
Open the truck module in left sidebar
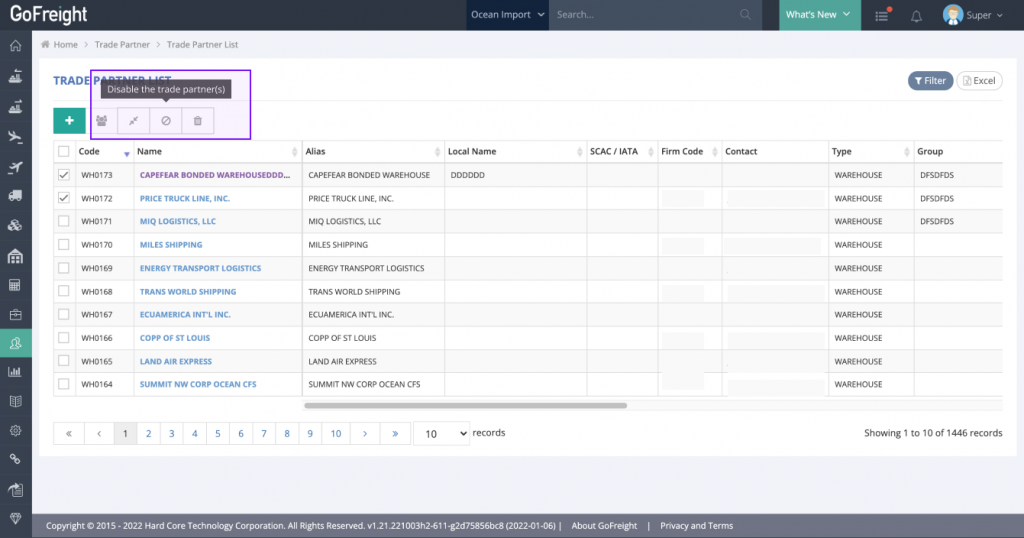pyautogui.click(x=15, y=196)
